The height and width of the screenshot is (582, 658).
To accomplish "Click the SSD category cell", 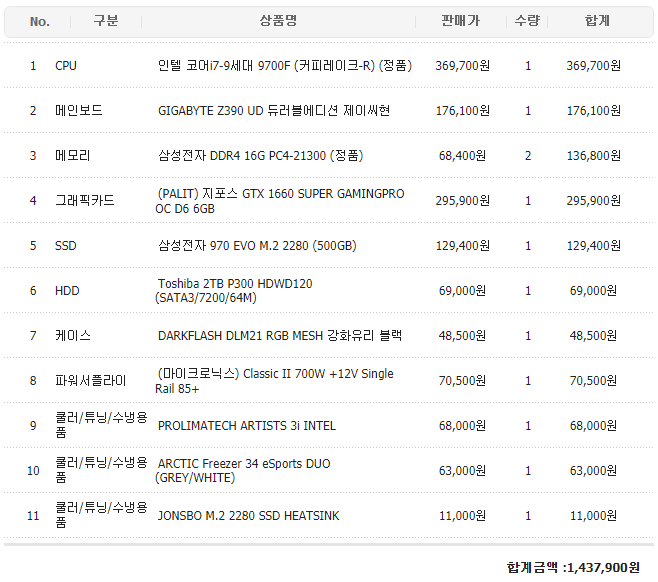I will 66,245.
